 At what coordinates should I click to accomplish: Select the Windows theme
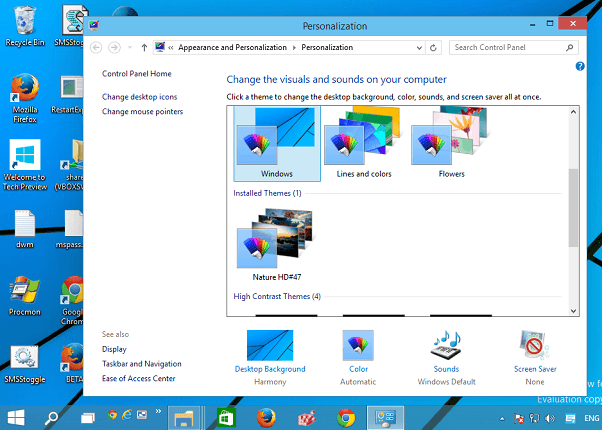pos(277,144)
